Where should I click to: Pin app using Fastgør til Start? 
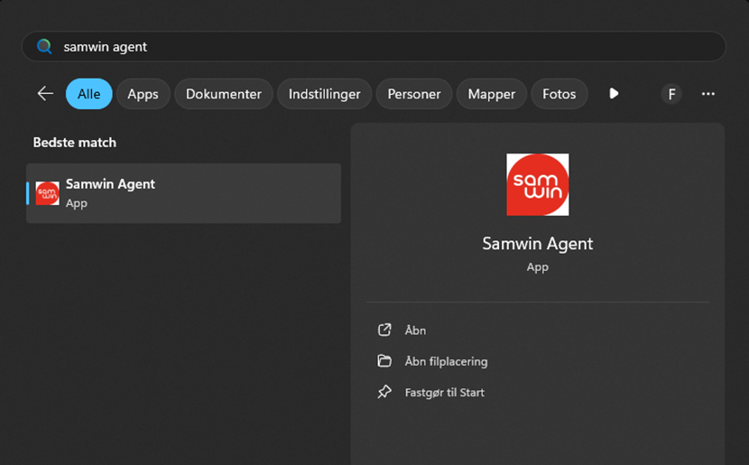(x=444, y=392)
